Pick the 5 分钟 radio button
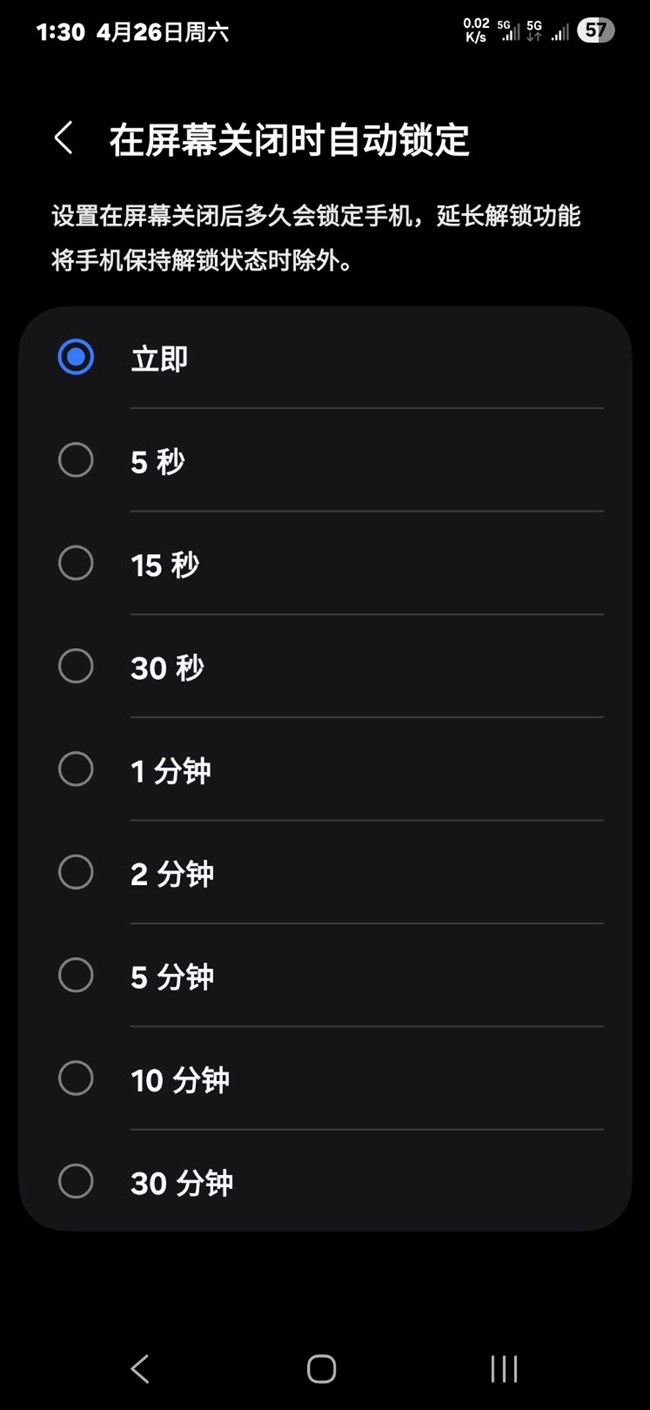Image resolution: width=650 pixels, height=1410 pixels. 76,976
